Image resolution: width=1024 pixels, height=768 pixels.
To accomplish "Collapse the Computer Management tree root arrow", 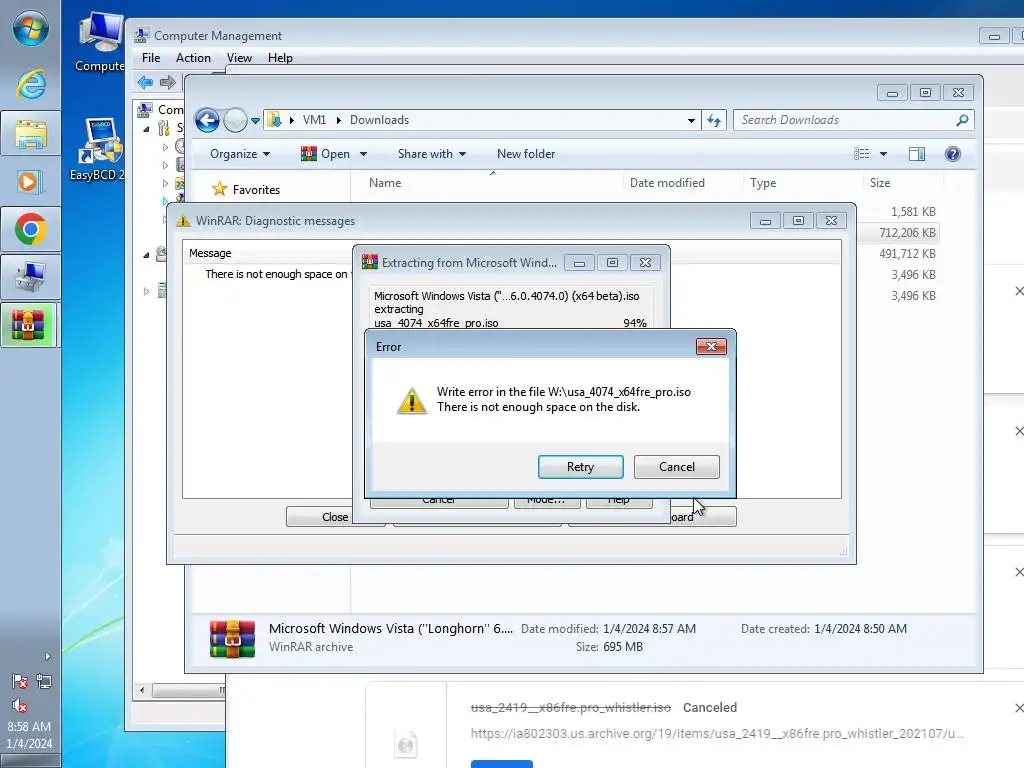I will tap(146, 129).
